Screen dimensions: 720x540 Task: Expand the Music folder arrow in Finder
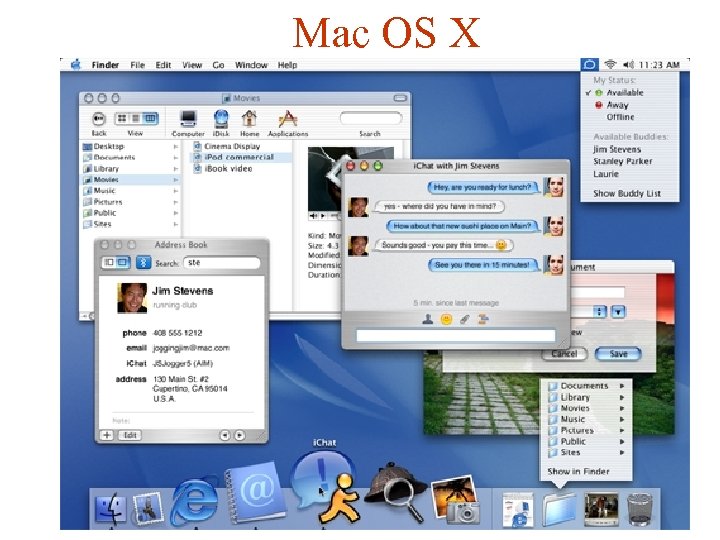click(175, 191)
